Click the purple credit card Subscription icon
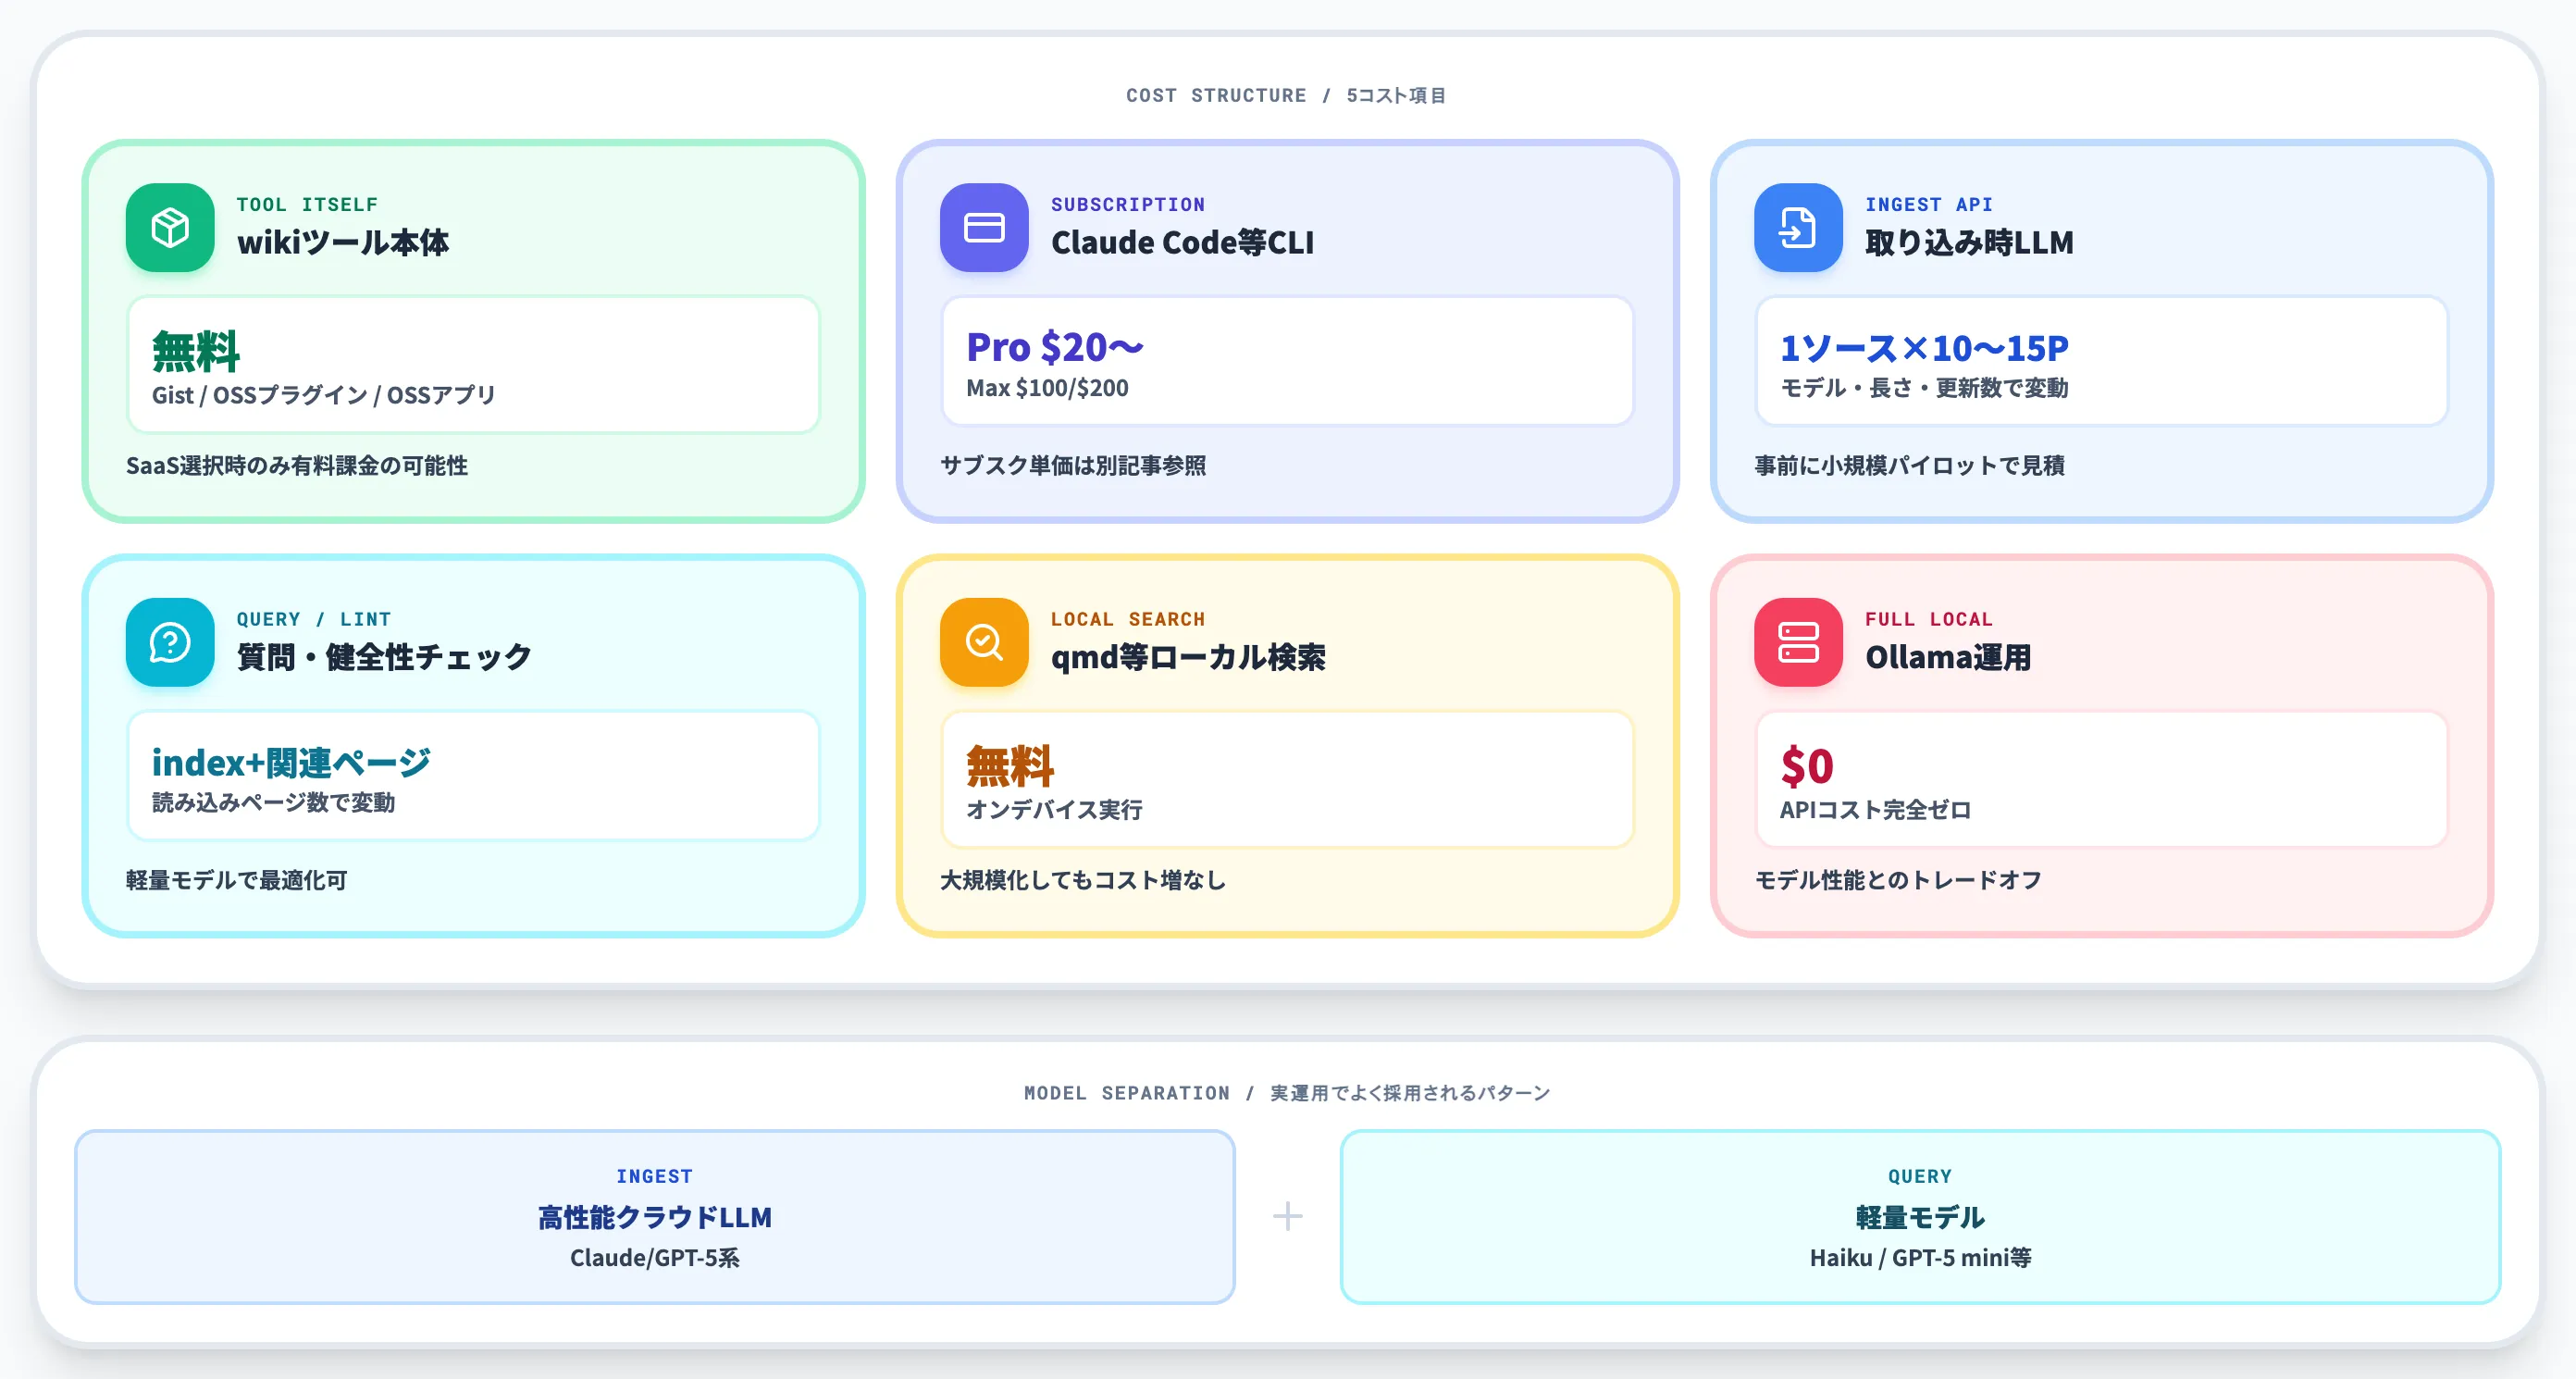The image size is (2576, 1379). point(984,227)
